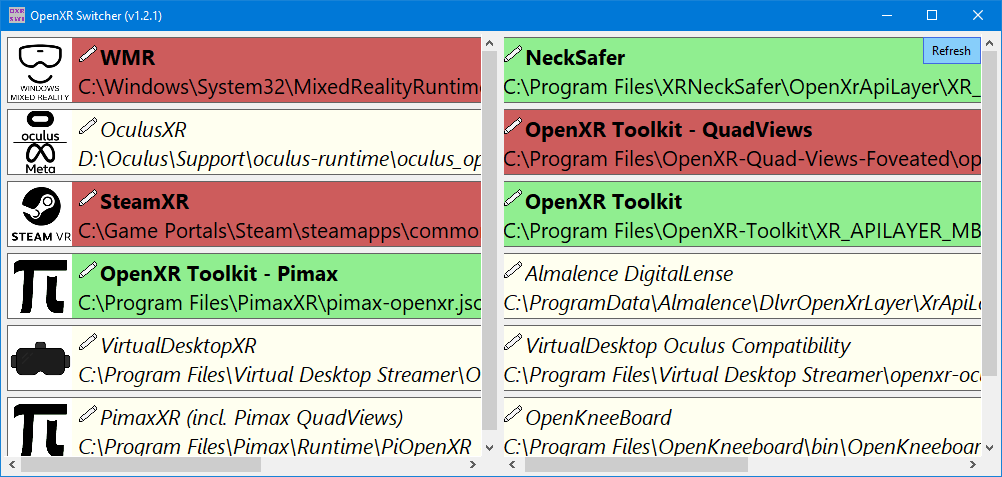Click the ProgramData\Almalence path text
Screen dimensions: 1002x477
[742, 304]
